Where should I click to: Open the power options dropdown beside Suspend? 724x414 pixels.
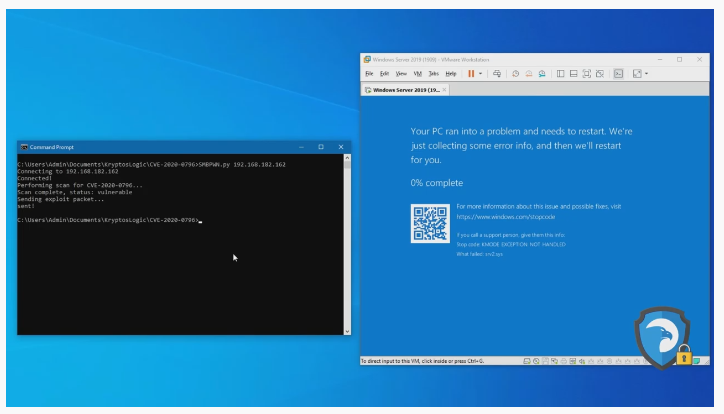click(x=481, y=74)
